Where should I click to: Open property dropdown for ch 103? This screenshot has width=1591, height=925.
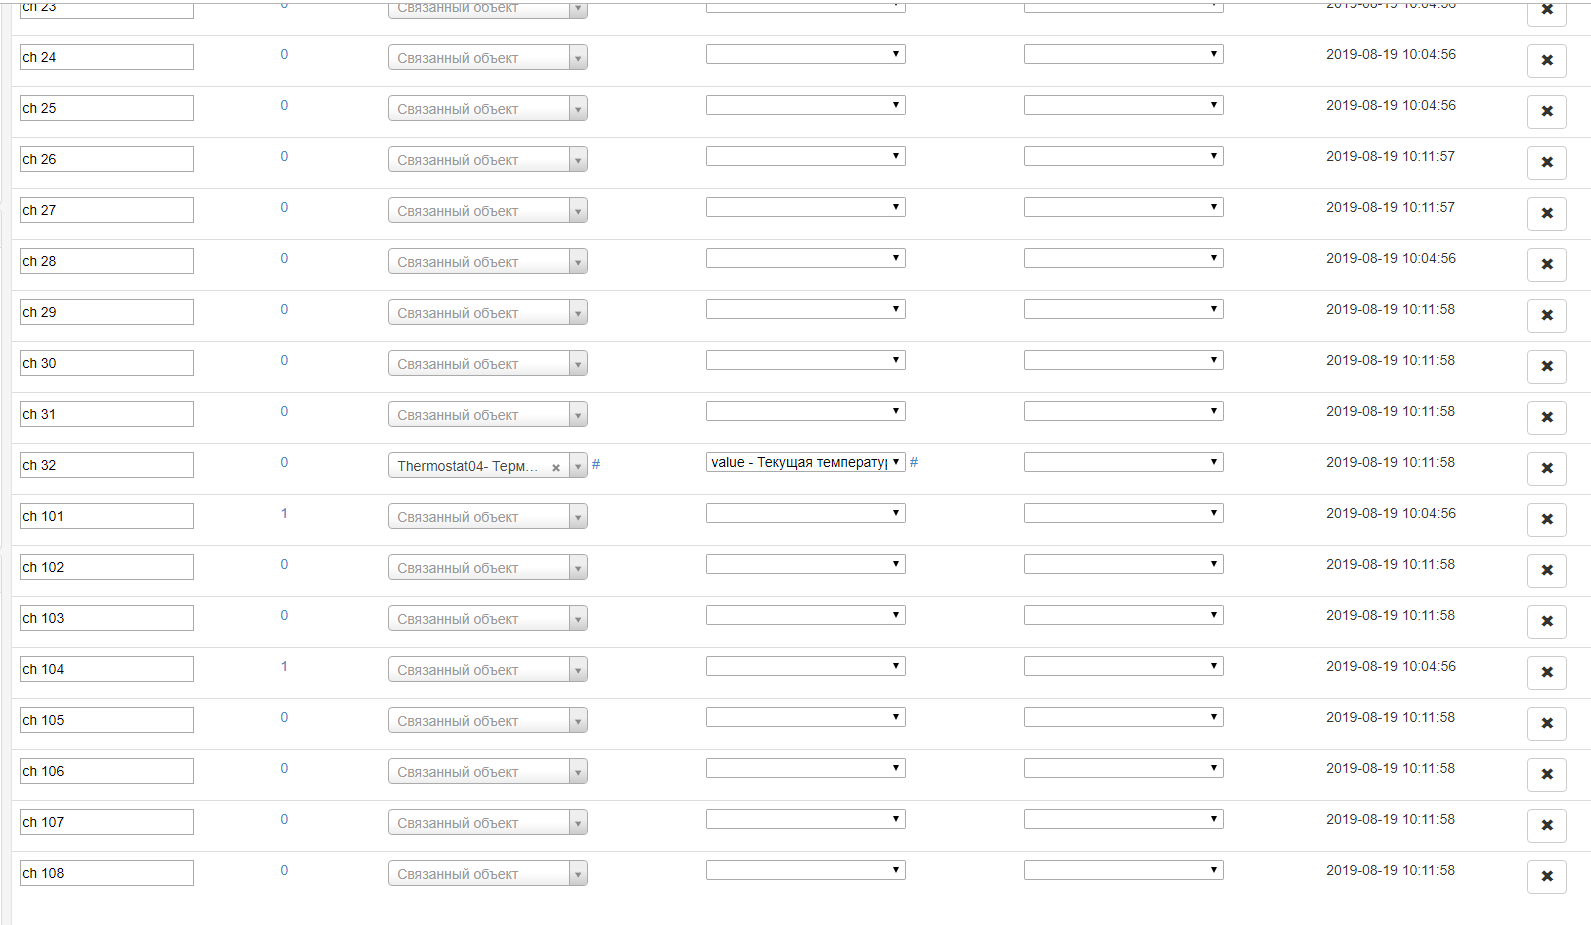point(805,615)
